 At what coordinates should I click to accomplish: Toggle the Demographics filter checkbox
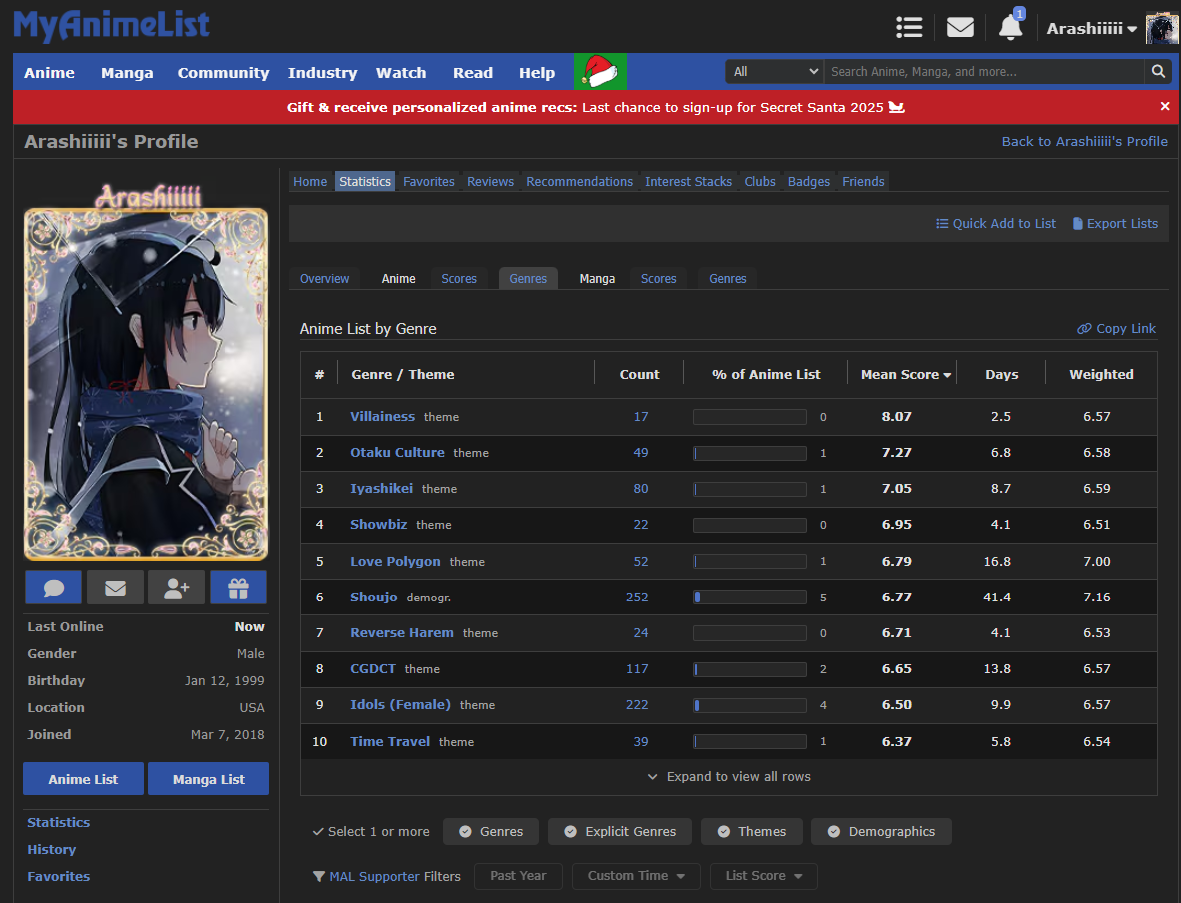coord(881,831)
